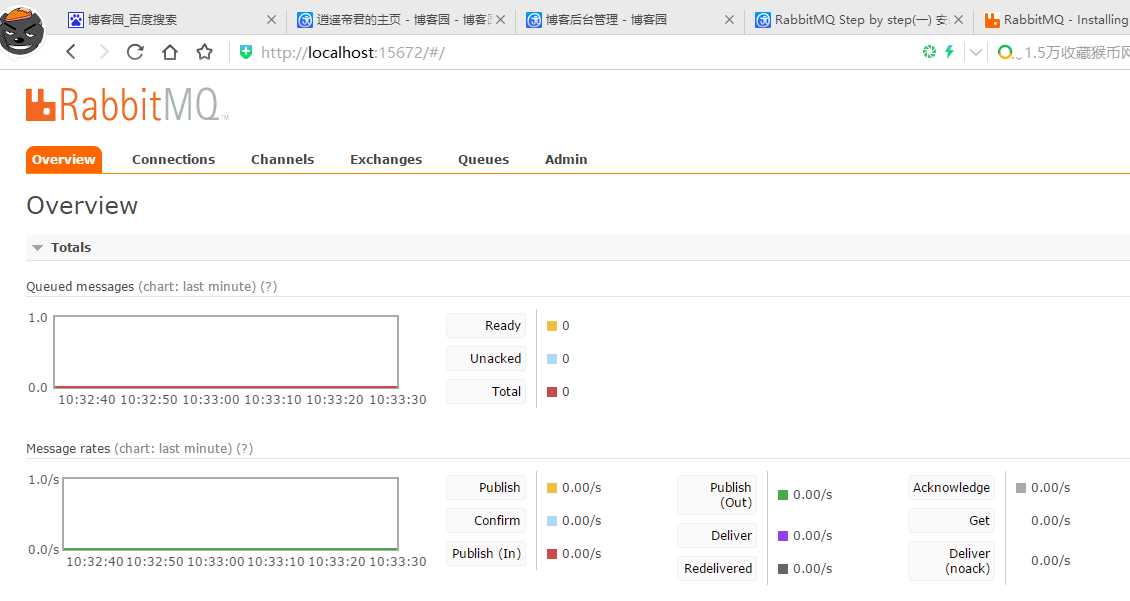The width and height of the screenshot is (1130, 601).
Task: Click Message rates chart: last minute link
Action: click(173, 448)
